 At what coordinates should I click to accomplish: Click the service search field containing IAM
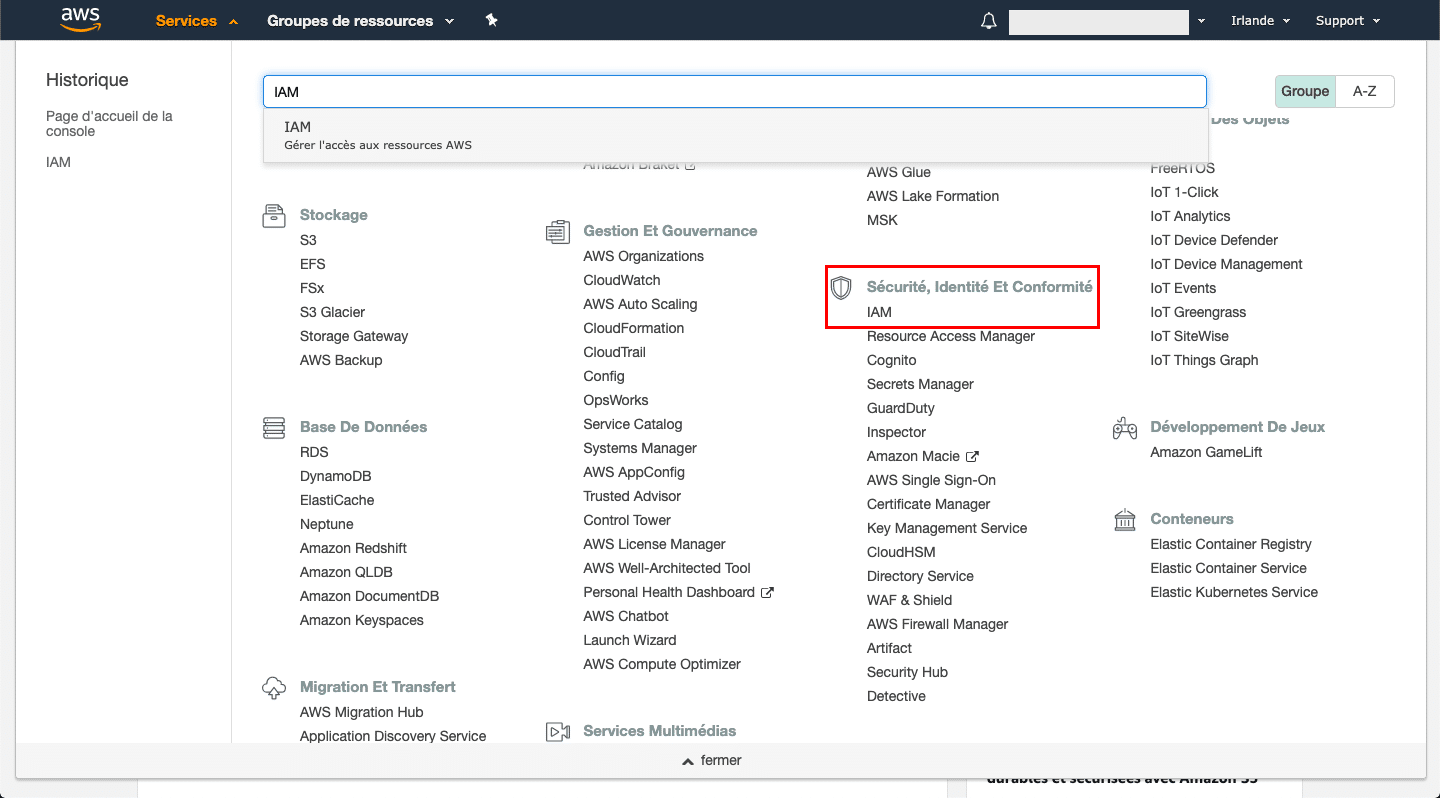point(735,92)
